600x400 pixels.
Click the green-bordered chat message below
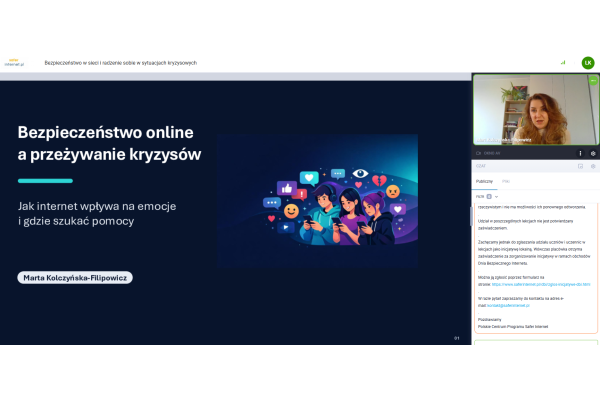(x=535, y=343)
